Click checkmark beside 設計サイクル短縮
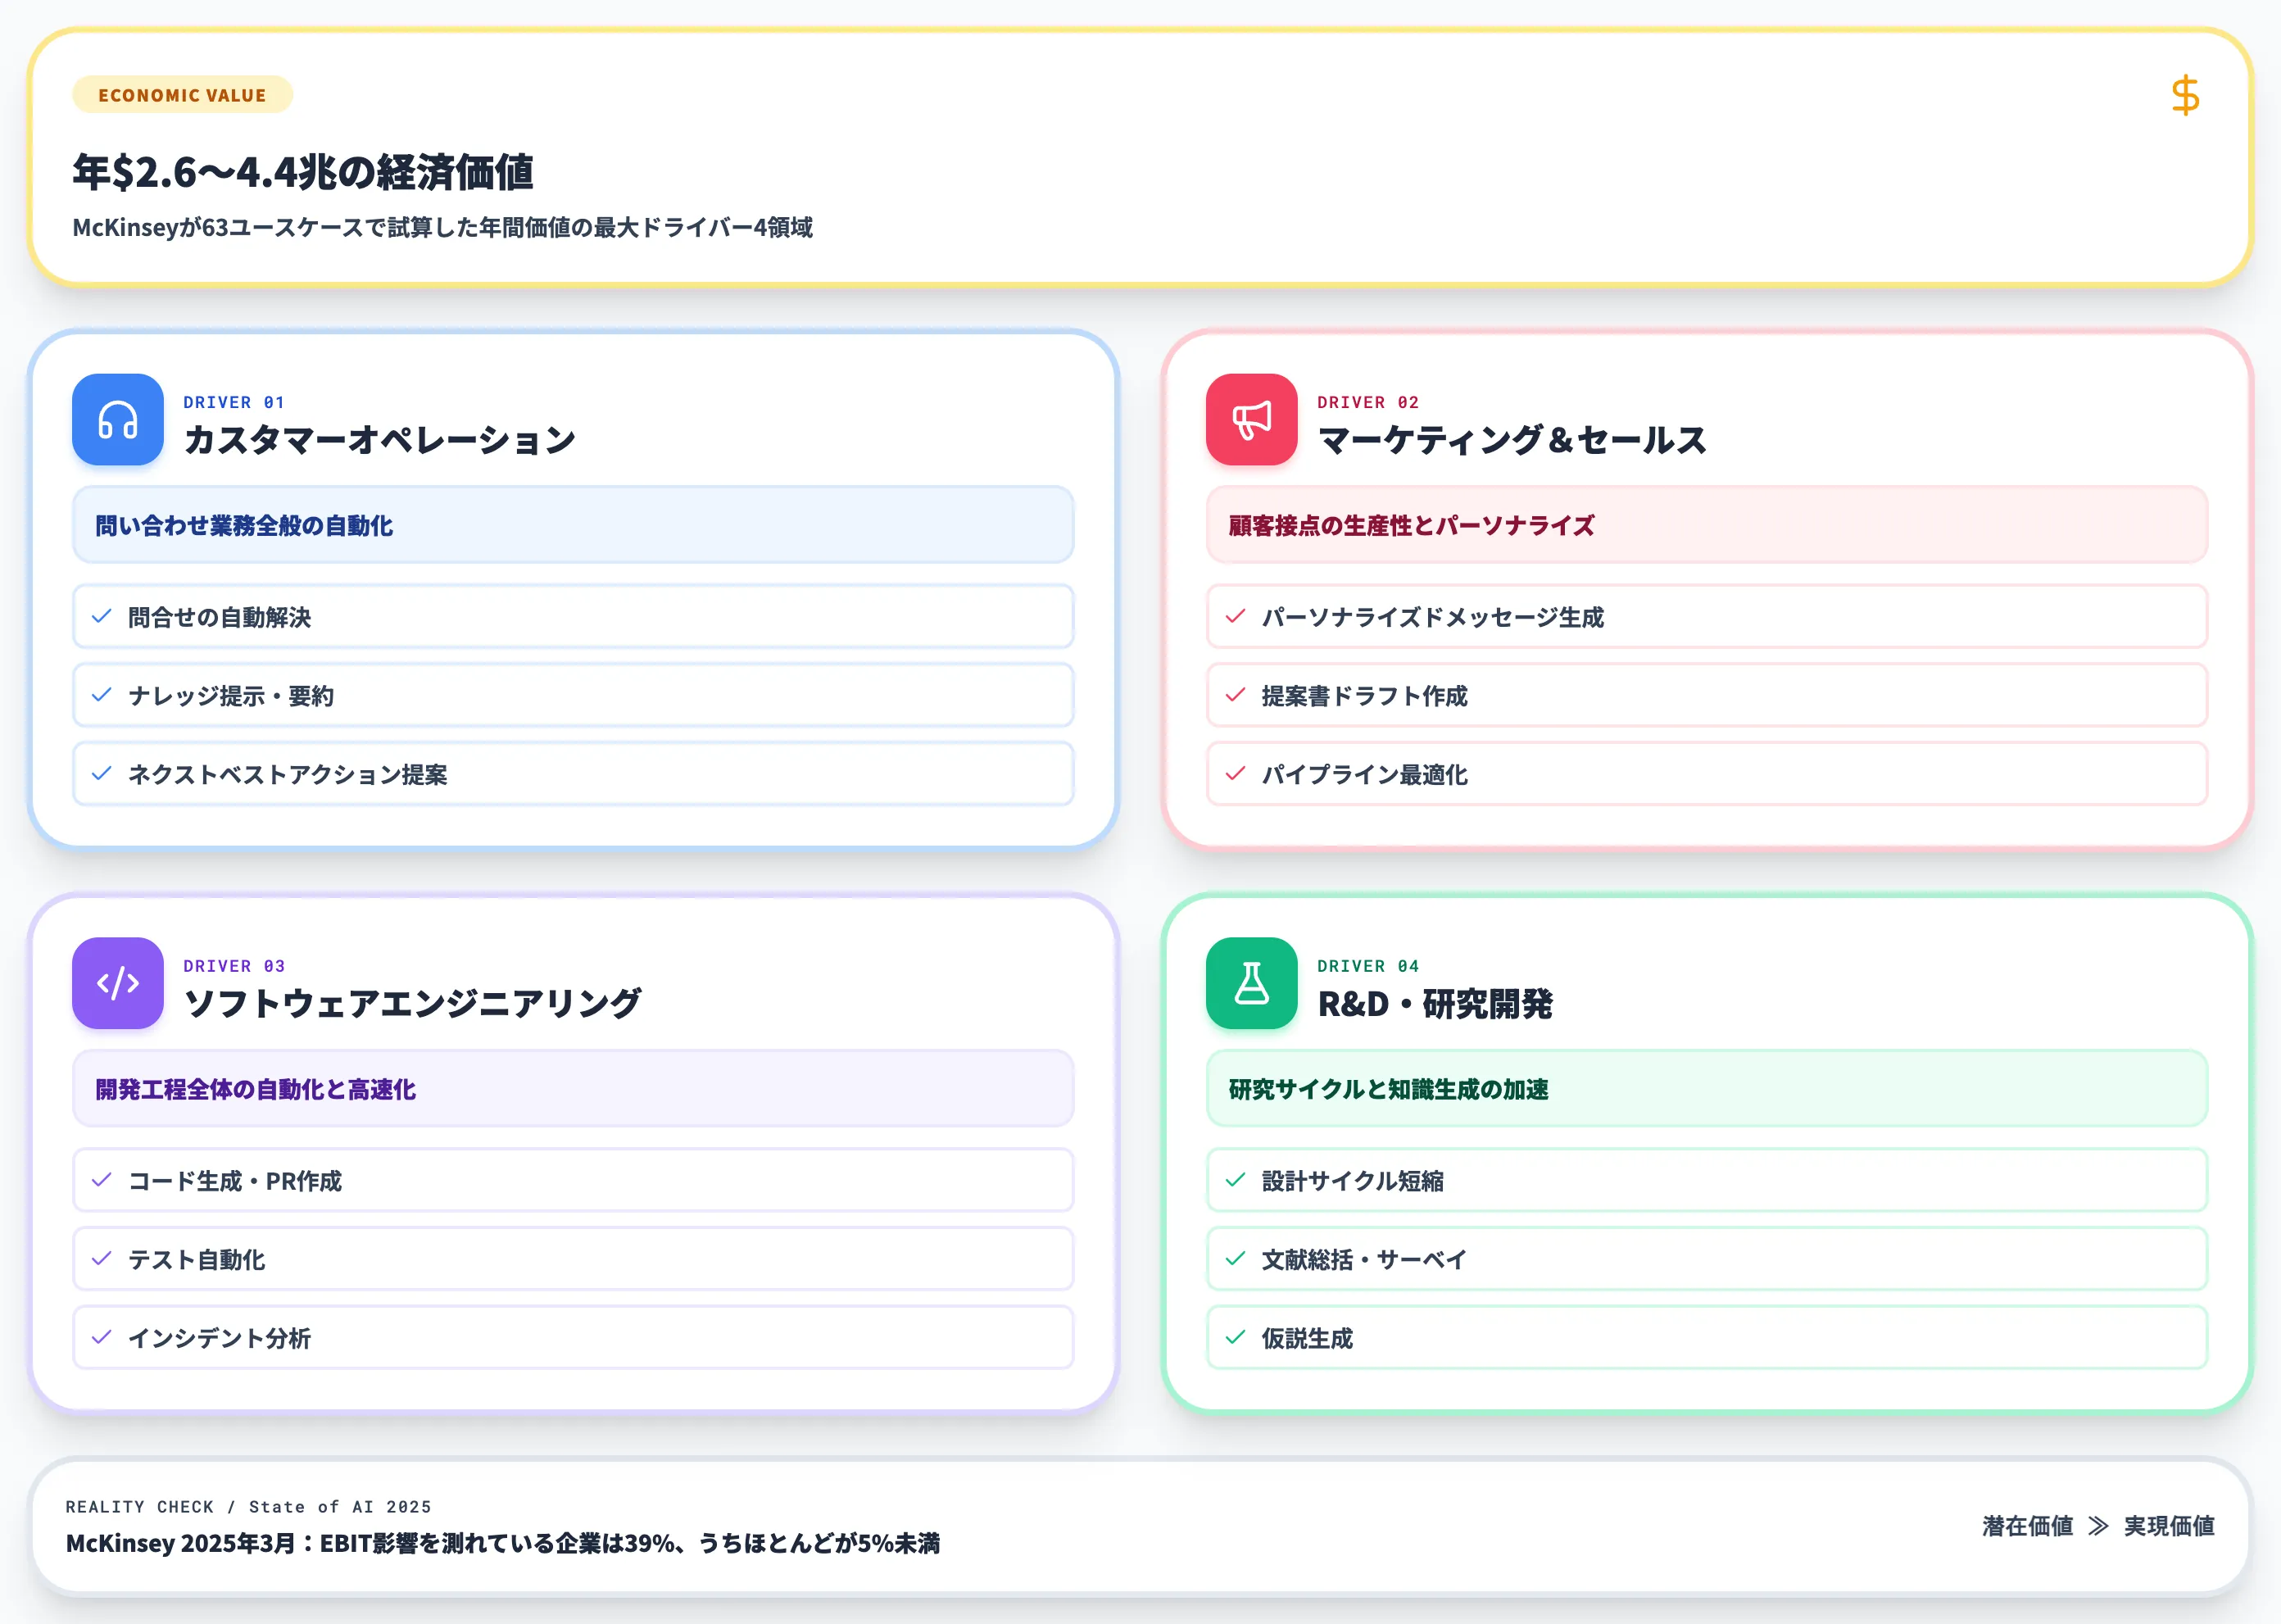 click(x=1235, y=1181)
